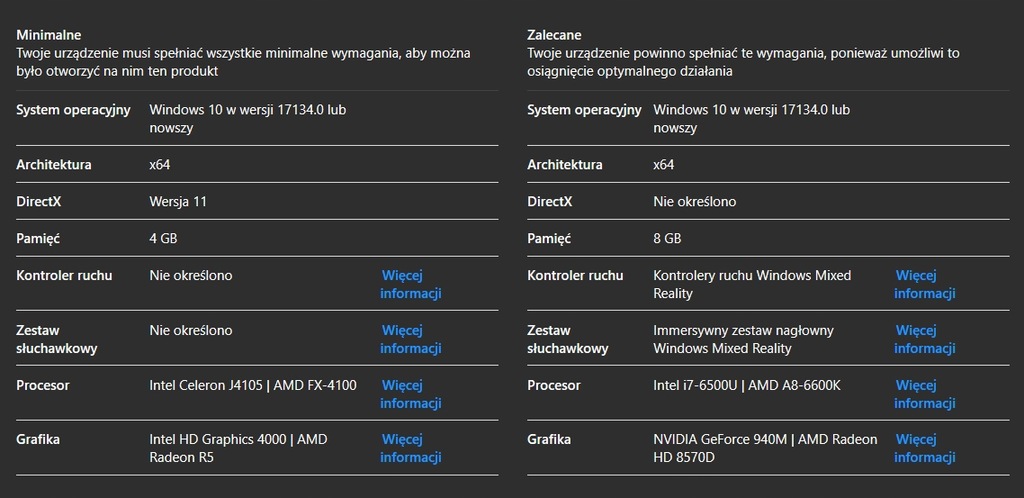Click the 4 GB memory value

click(x=163, y=238)
